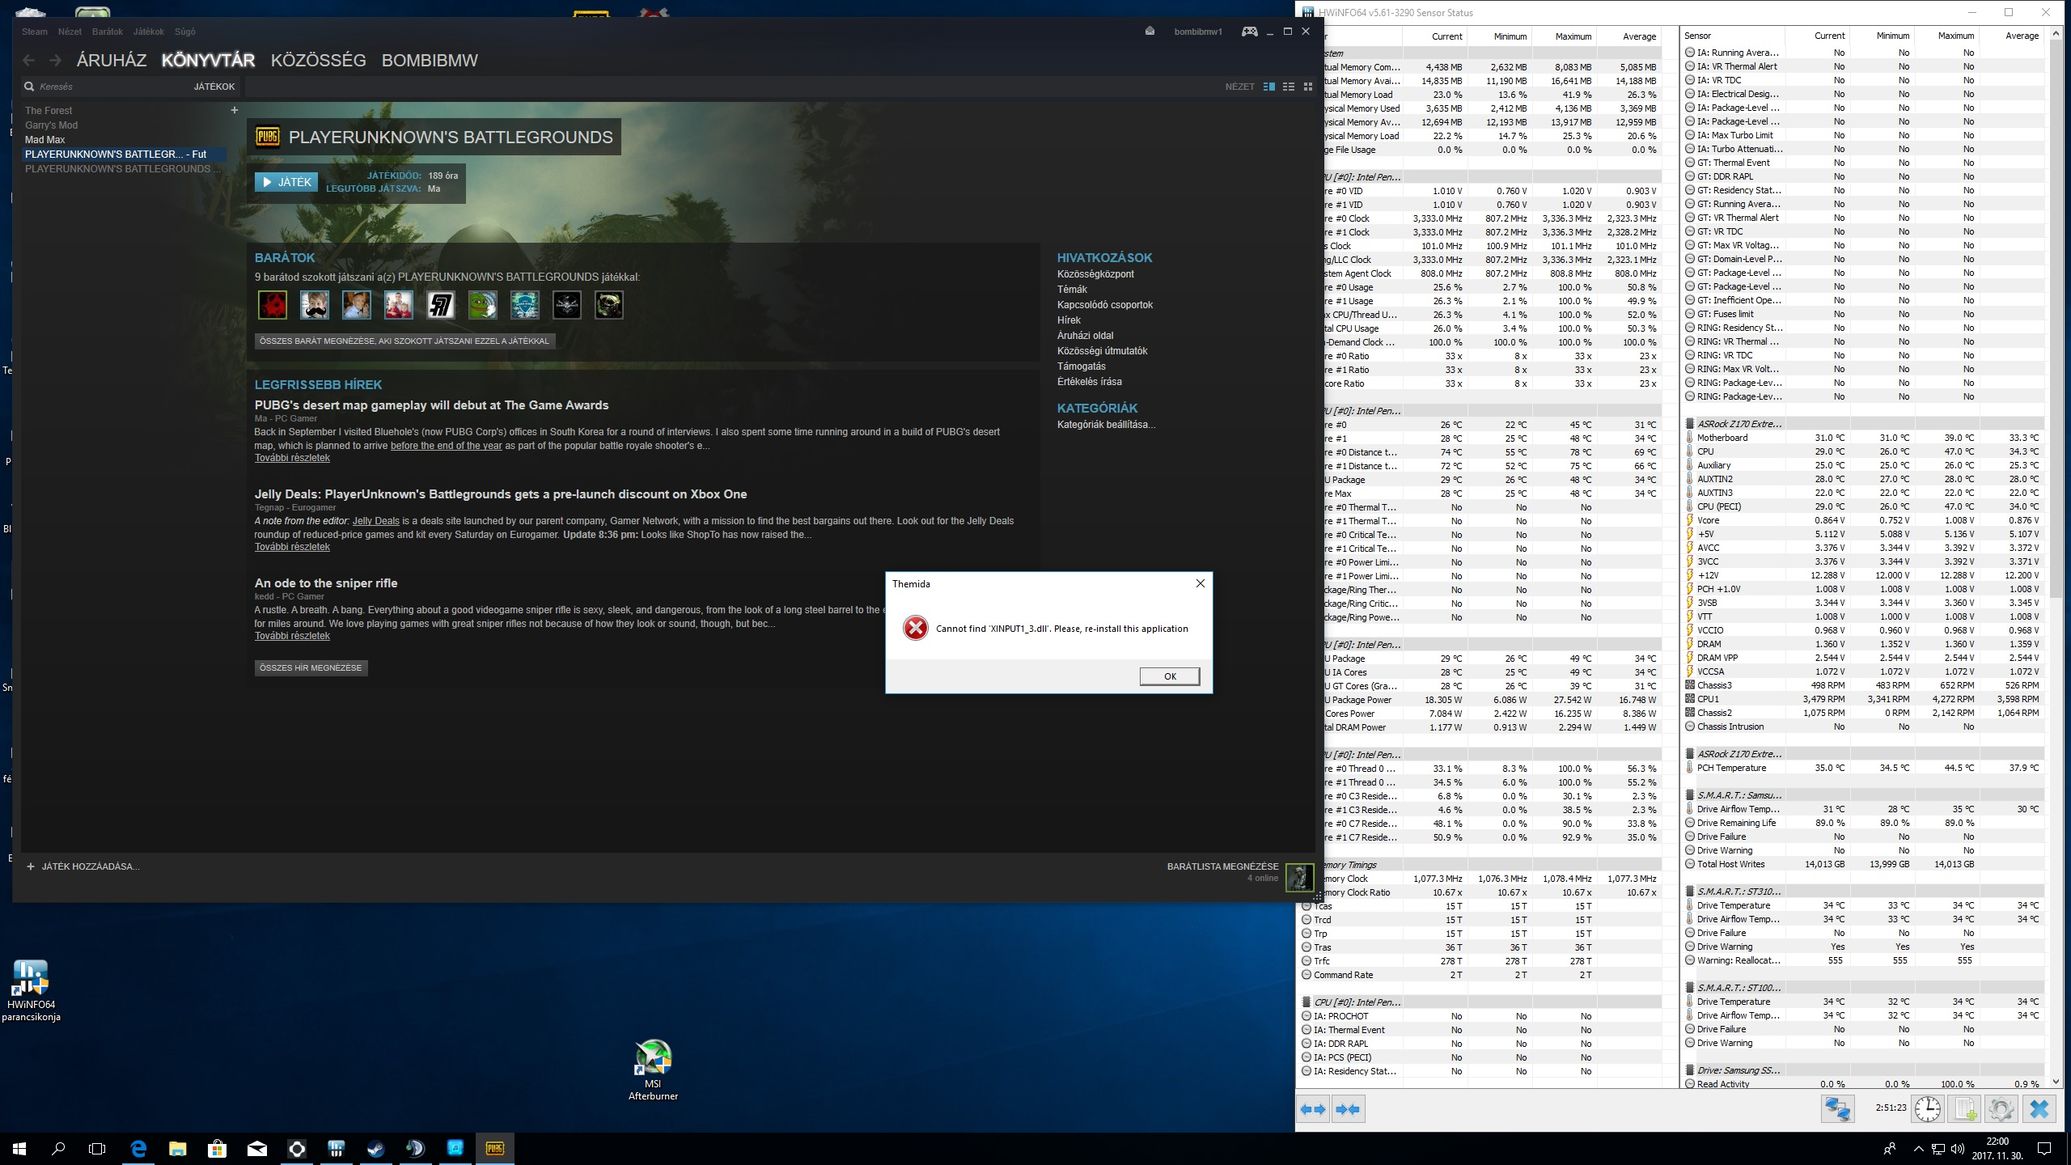Open bombibmw1 account dropdown
The height and width of the screenshot is (1165, 2071).
1197,31
